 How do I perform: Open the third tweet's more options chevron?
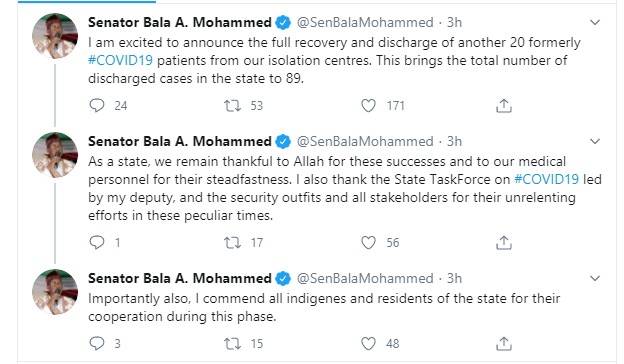pos(595,278)
